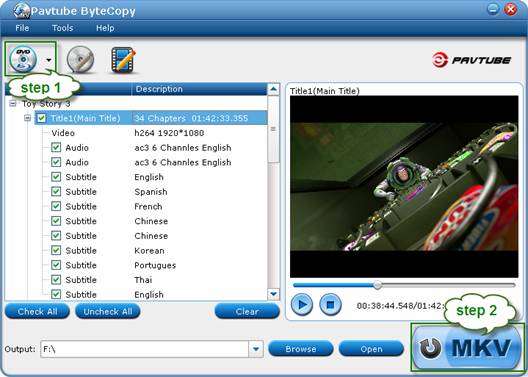Expand the Output path dropdown arrow
This screenshot has width=528, height=377.
(x=256, y=349)
